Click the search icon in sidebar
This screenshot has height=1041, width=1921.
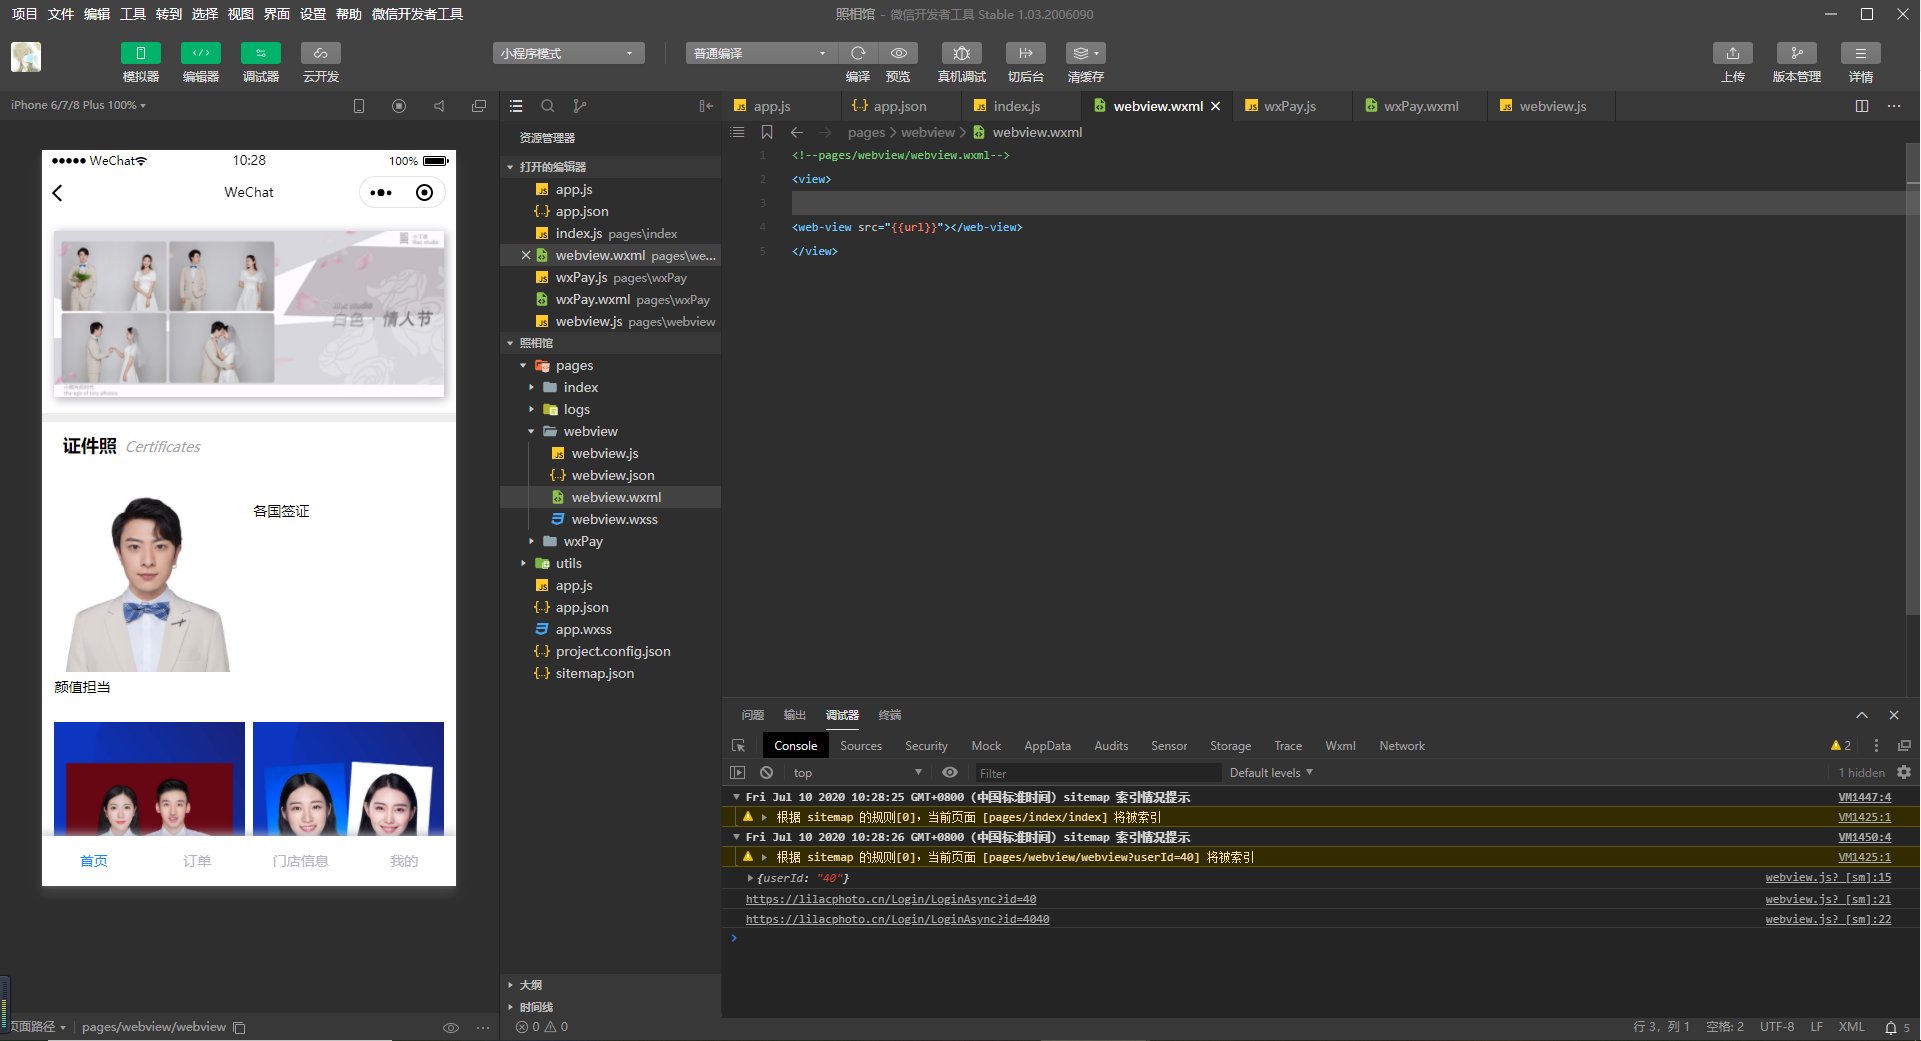548,106
